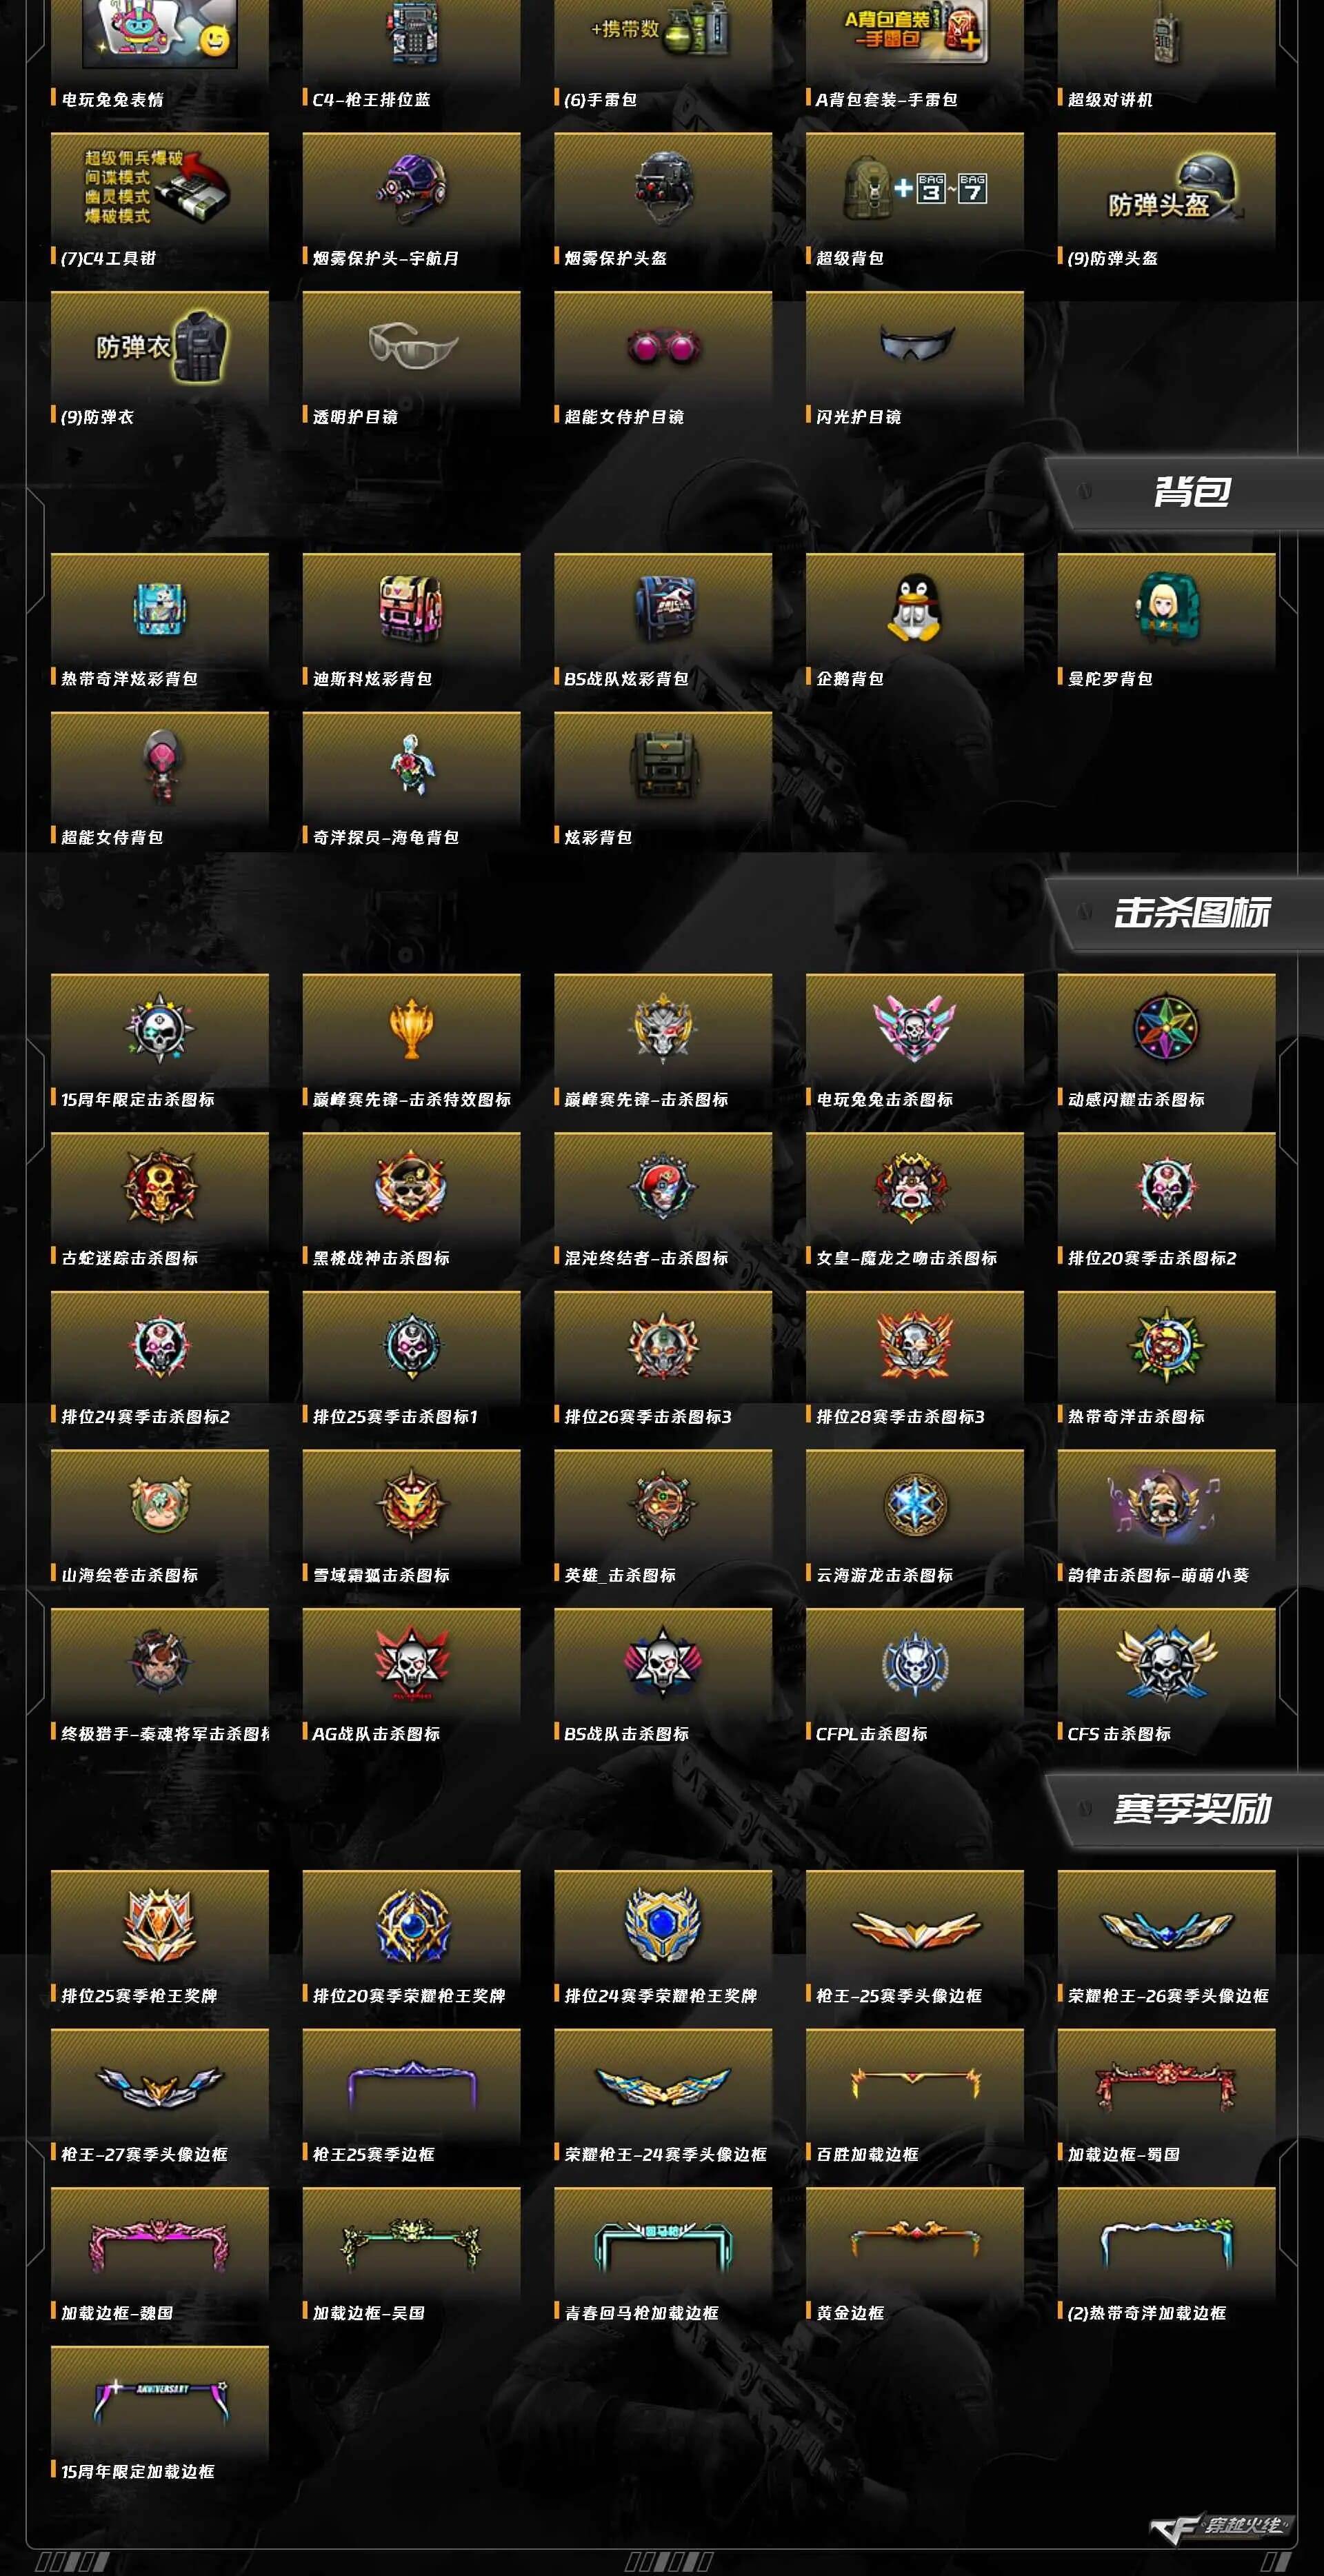The image size is (1324, 2576).
Task: Select the 加载边框-蜀国 red frame card
Action: pyautogui.click(x=1166, y=2099)
